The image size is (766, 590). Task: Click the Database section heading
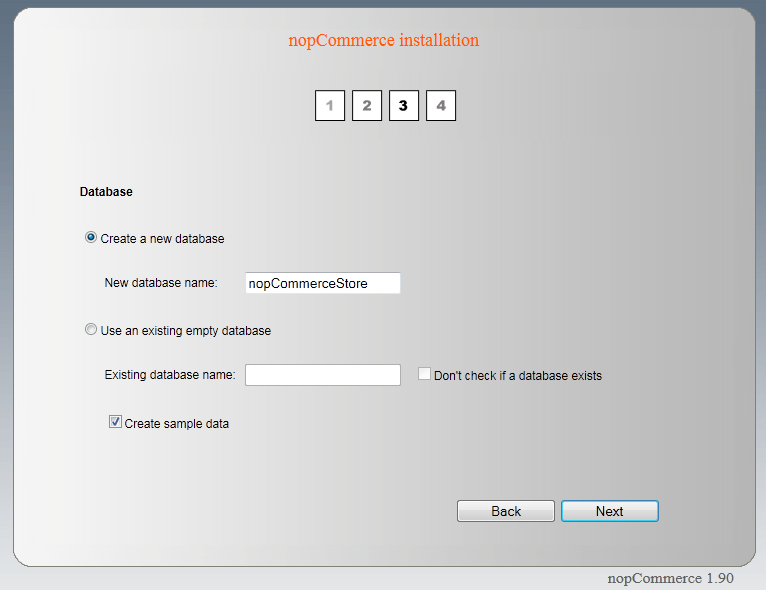(x=106, y=191)
